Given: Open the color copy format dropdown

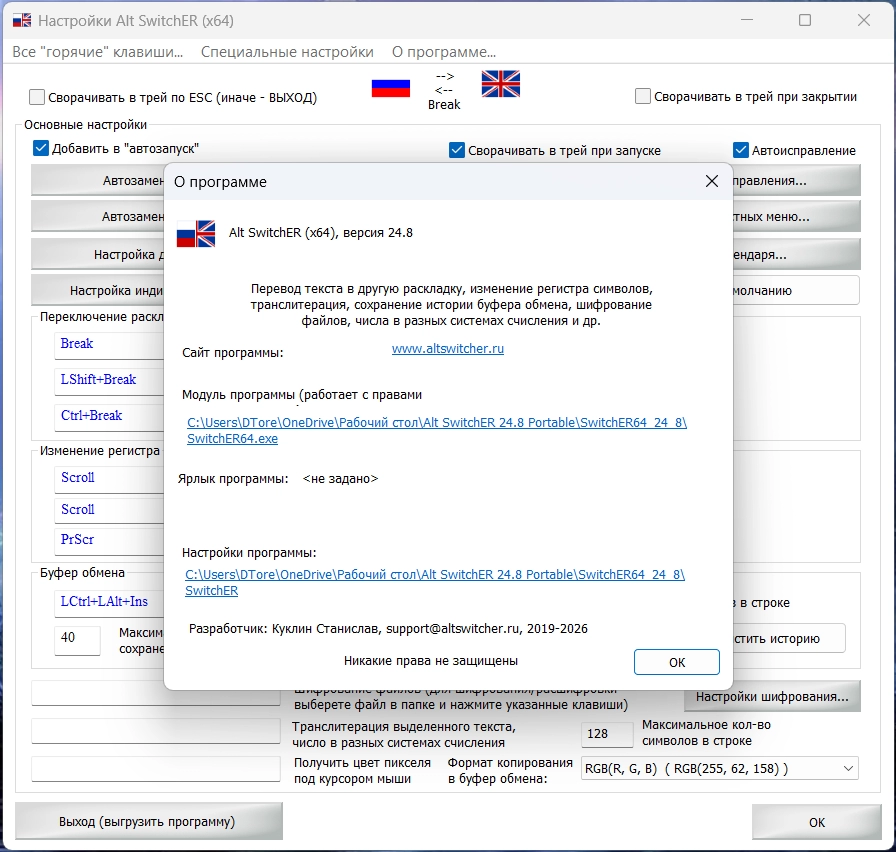Looking at the screenshot, I should tap(720, 769).
